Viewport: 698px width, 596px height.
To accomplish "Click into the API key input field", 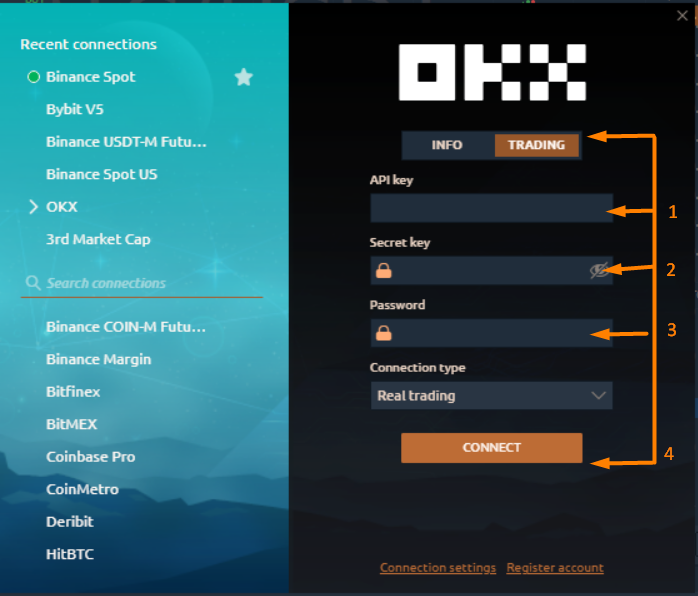I will [490, 208].
